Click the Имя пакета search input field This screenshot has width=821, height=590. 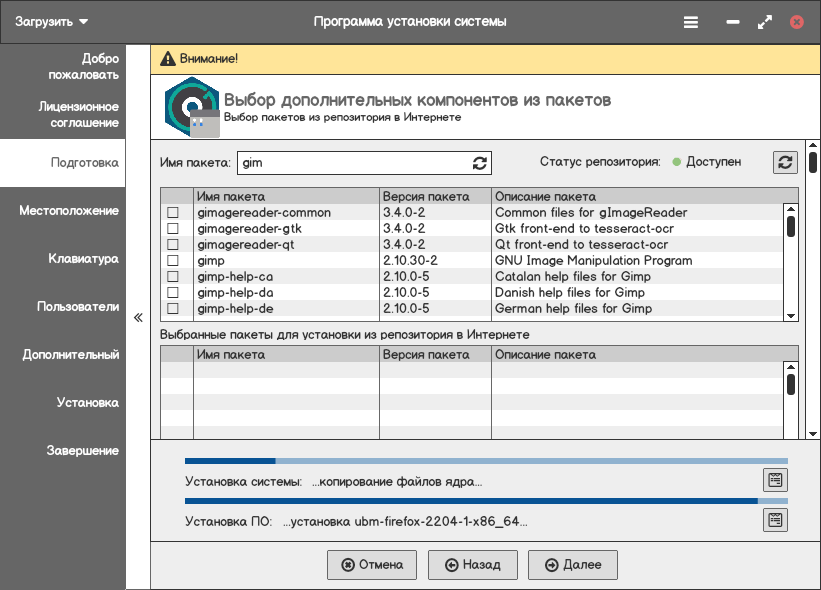point(350,163)
